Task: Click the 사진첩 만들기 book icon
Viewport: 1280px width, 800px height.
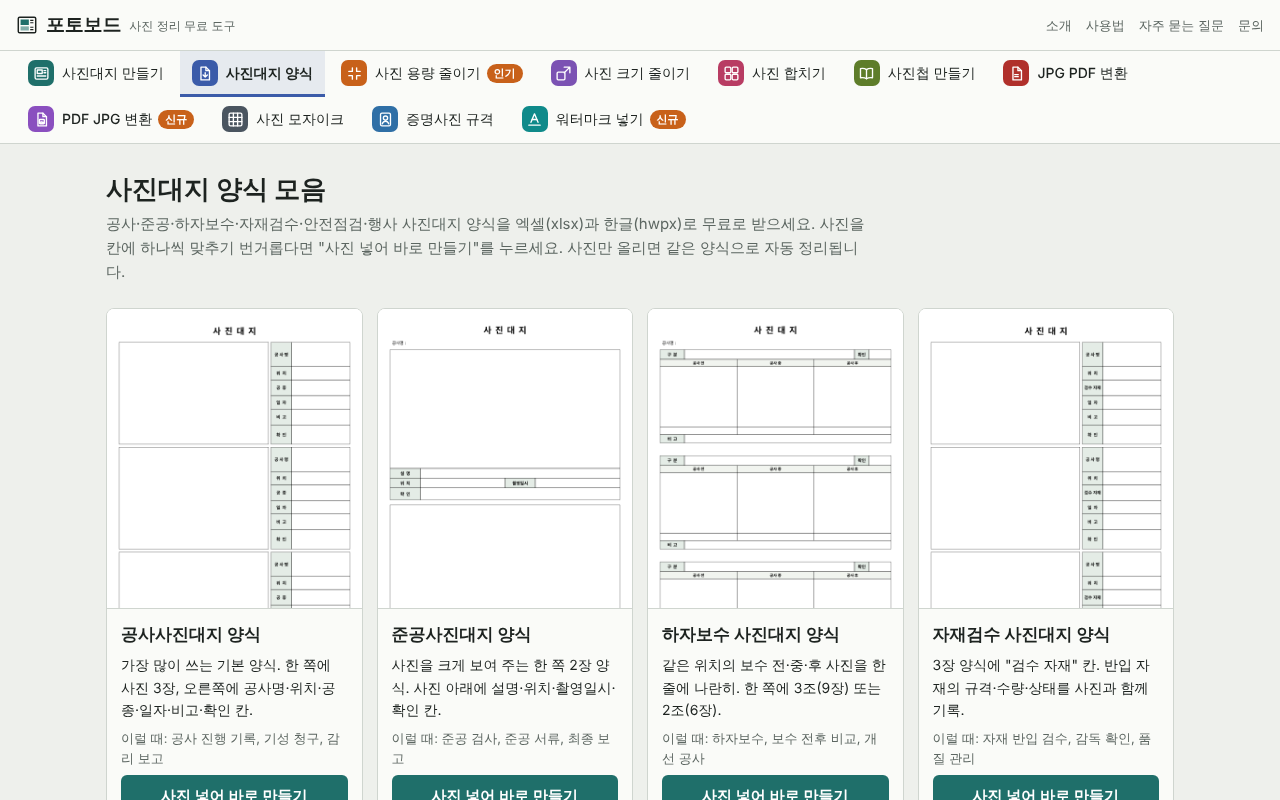Action: (x=867, y=73)
